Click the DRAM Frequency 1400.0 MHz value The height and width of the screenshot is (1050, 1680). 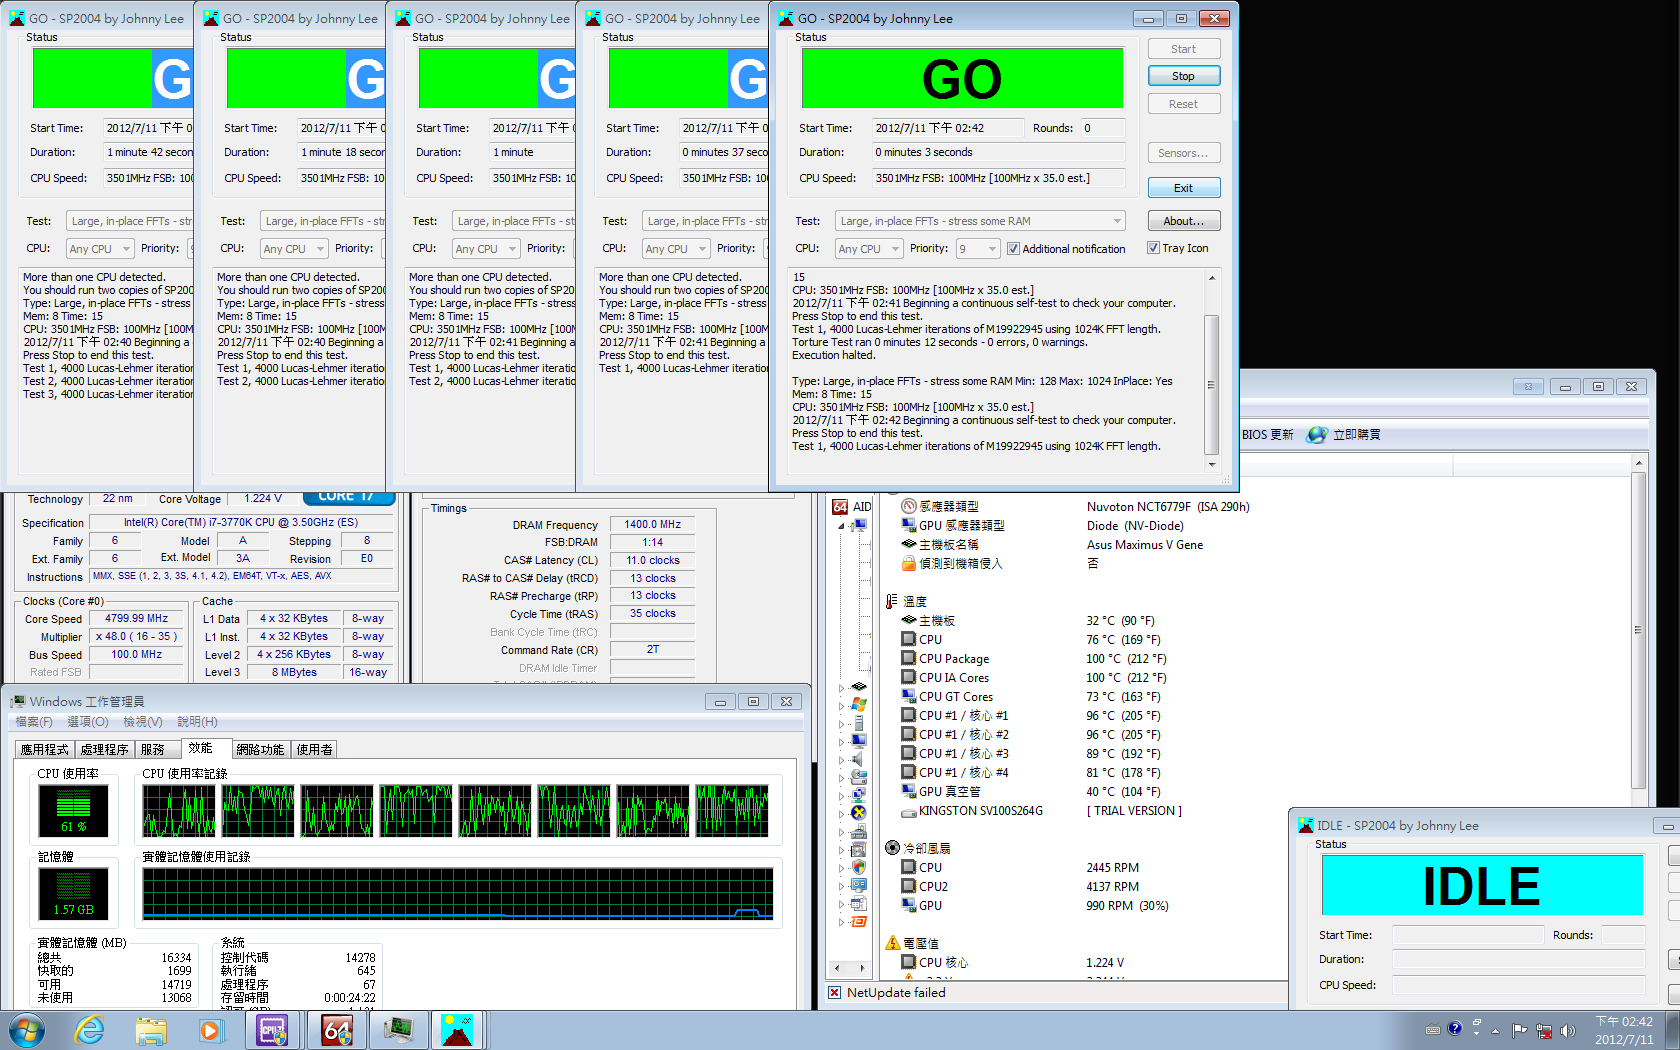click(x=653, y=525)
